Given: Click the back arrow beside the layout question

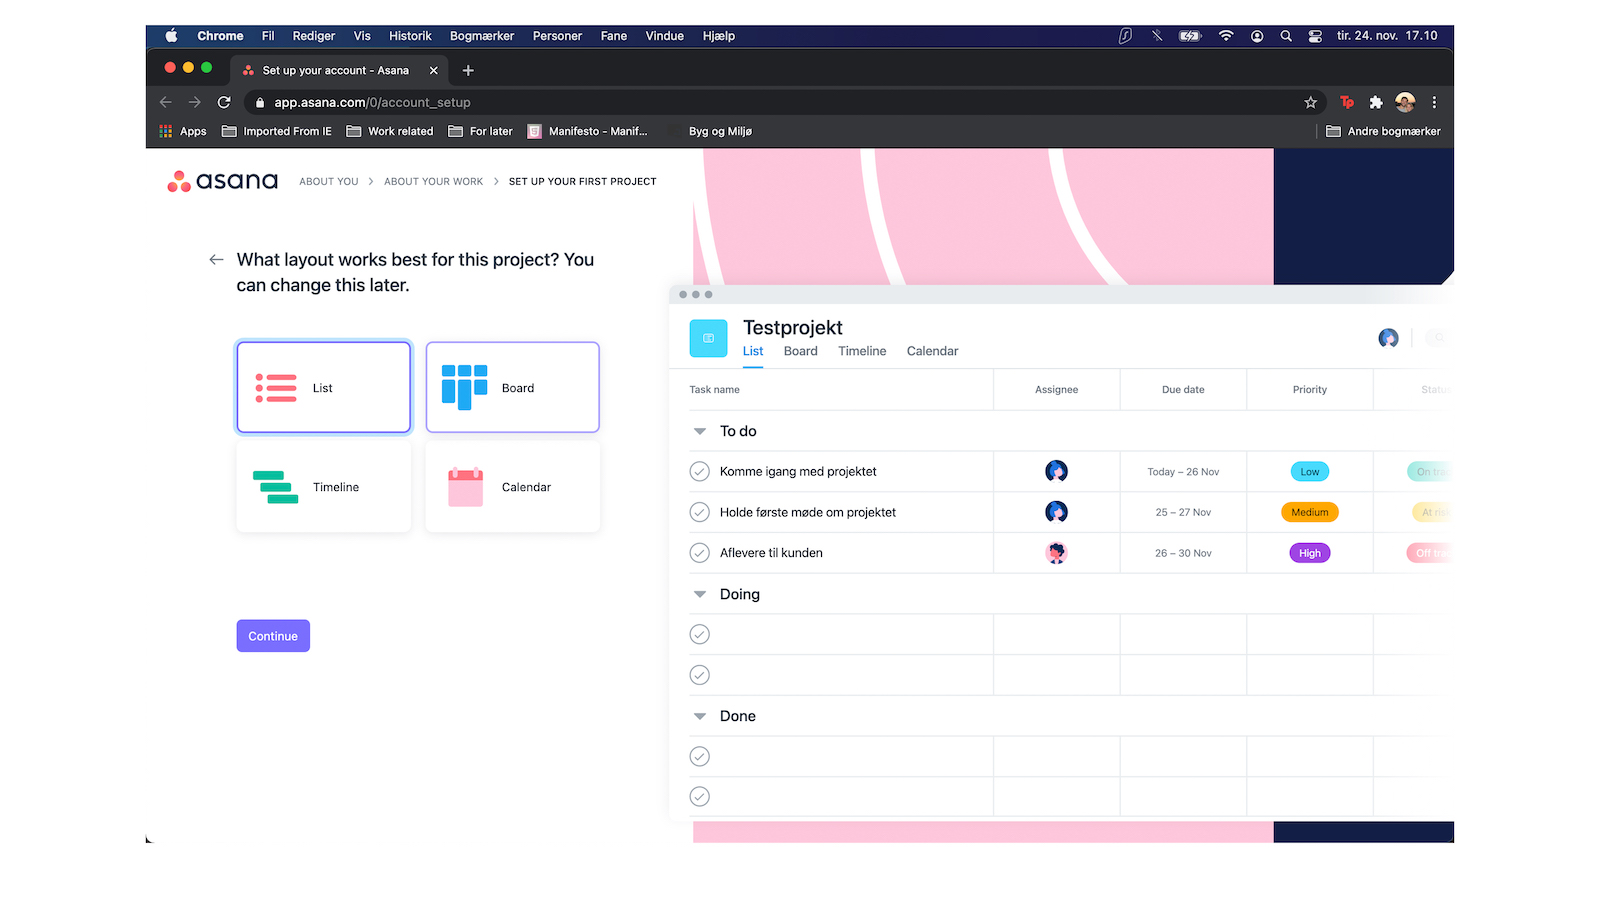Looking at the screenshot, I should pos(216,260).
